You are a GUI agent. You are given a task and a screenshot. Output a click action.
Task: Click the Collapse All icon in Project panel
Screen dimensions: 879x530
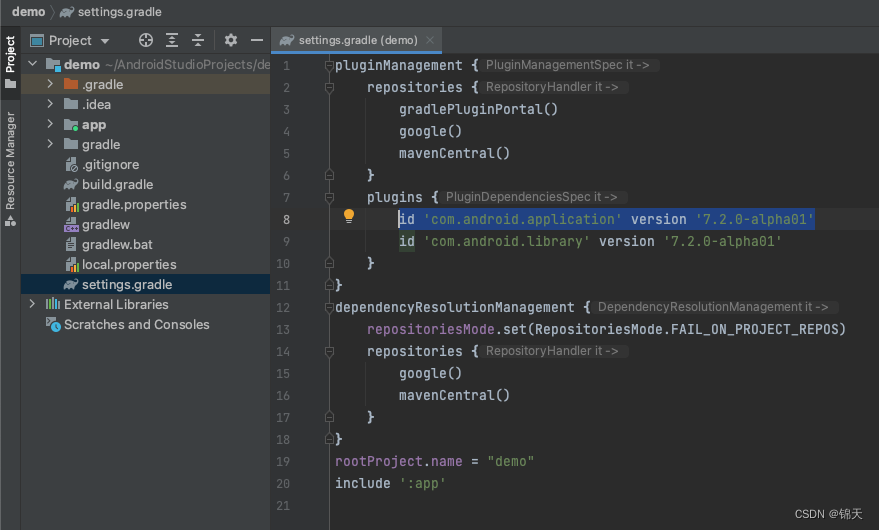click(x=198, y=40)
